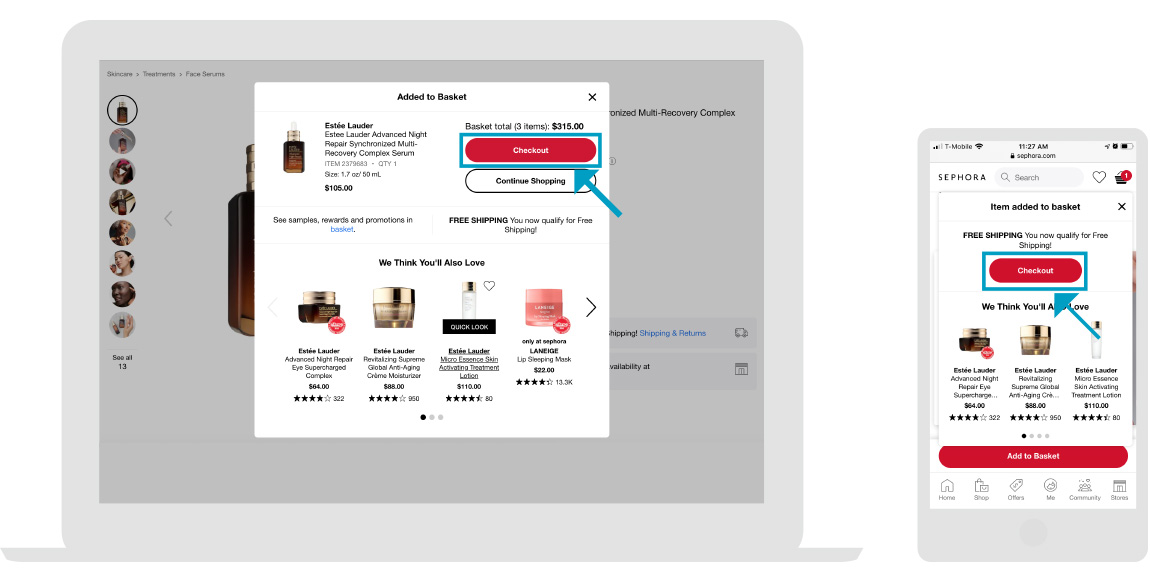The height and width of the screenshot is (578, 1150).
Task: Tap the phone's red Add to Basket button
Action: (x=1033, y=456)
